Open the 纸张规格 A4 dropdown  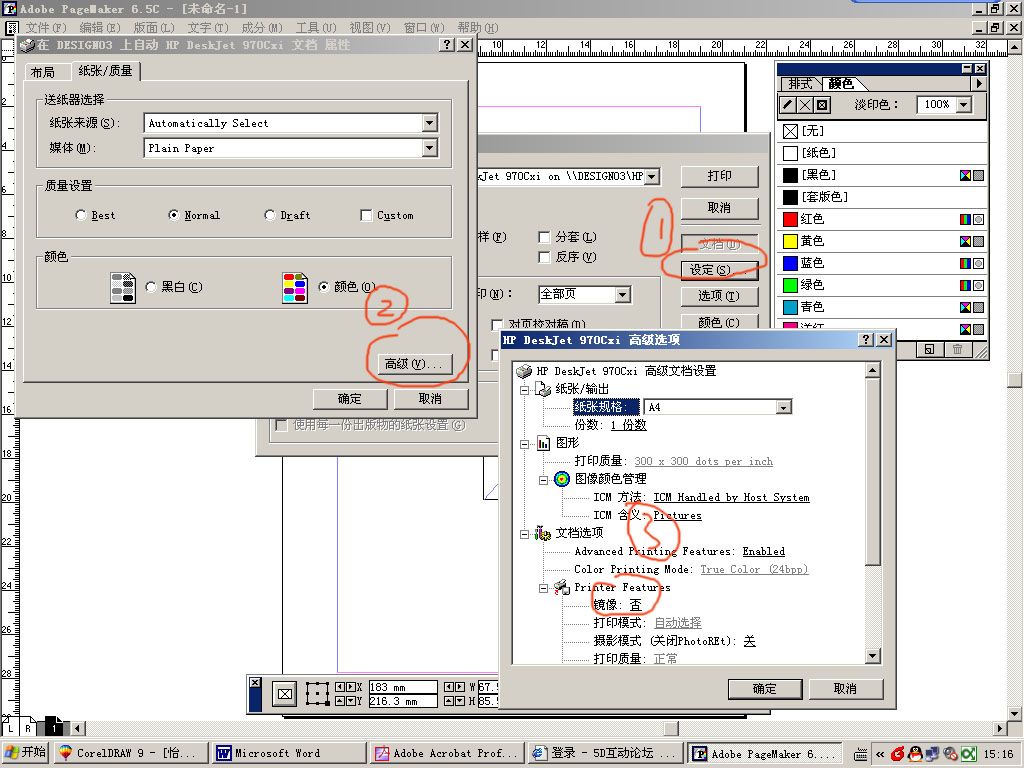[x=783, y=408]
